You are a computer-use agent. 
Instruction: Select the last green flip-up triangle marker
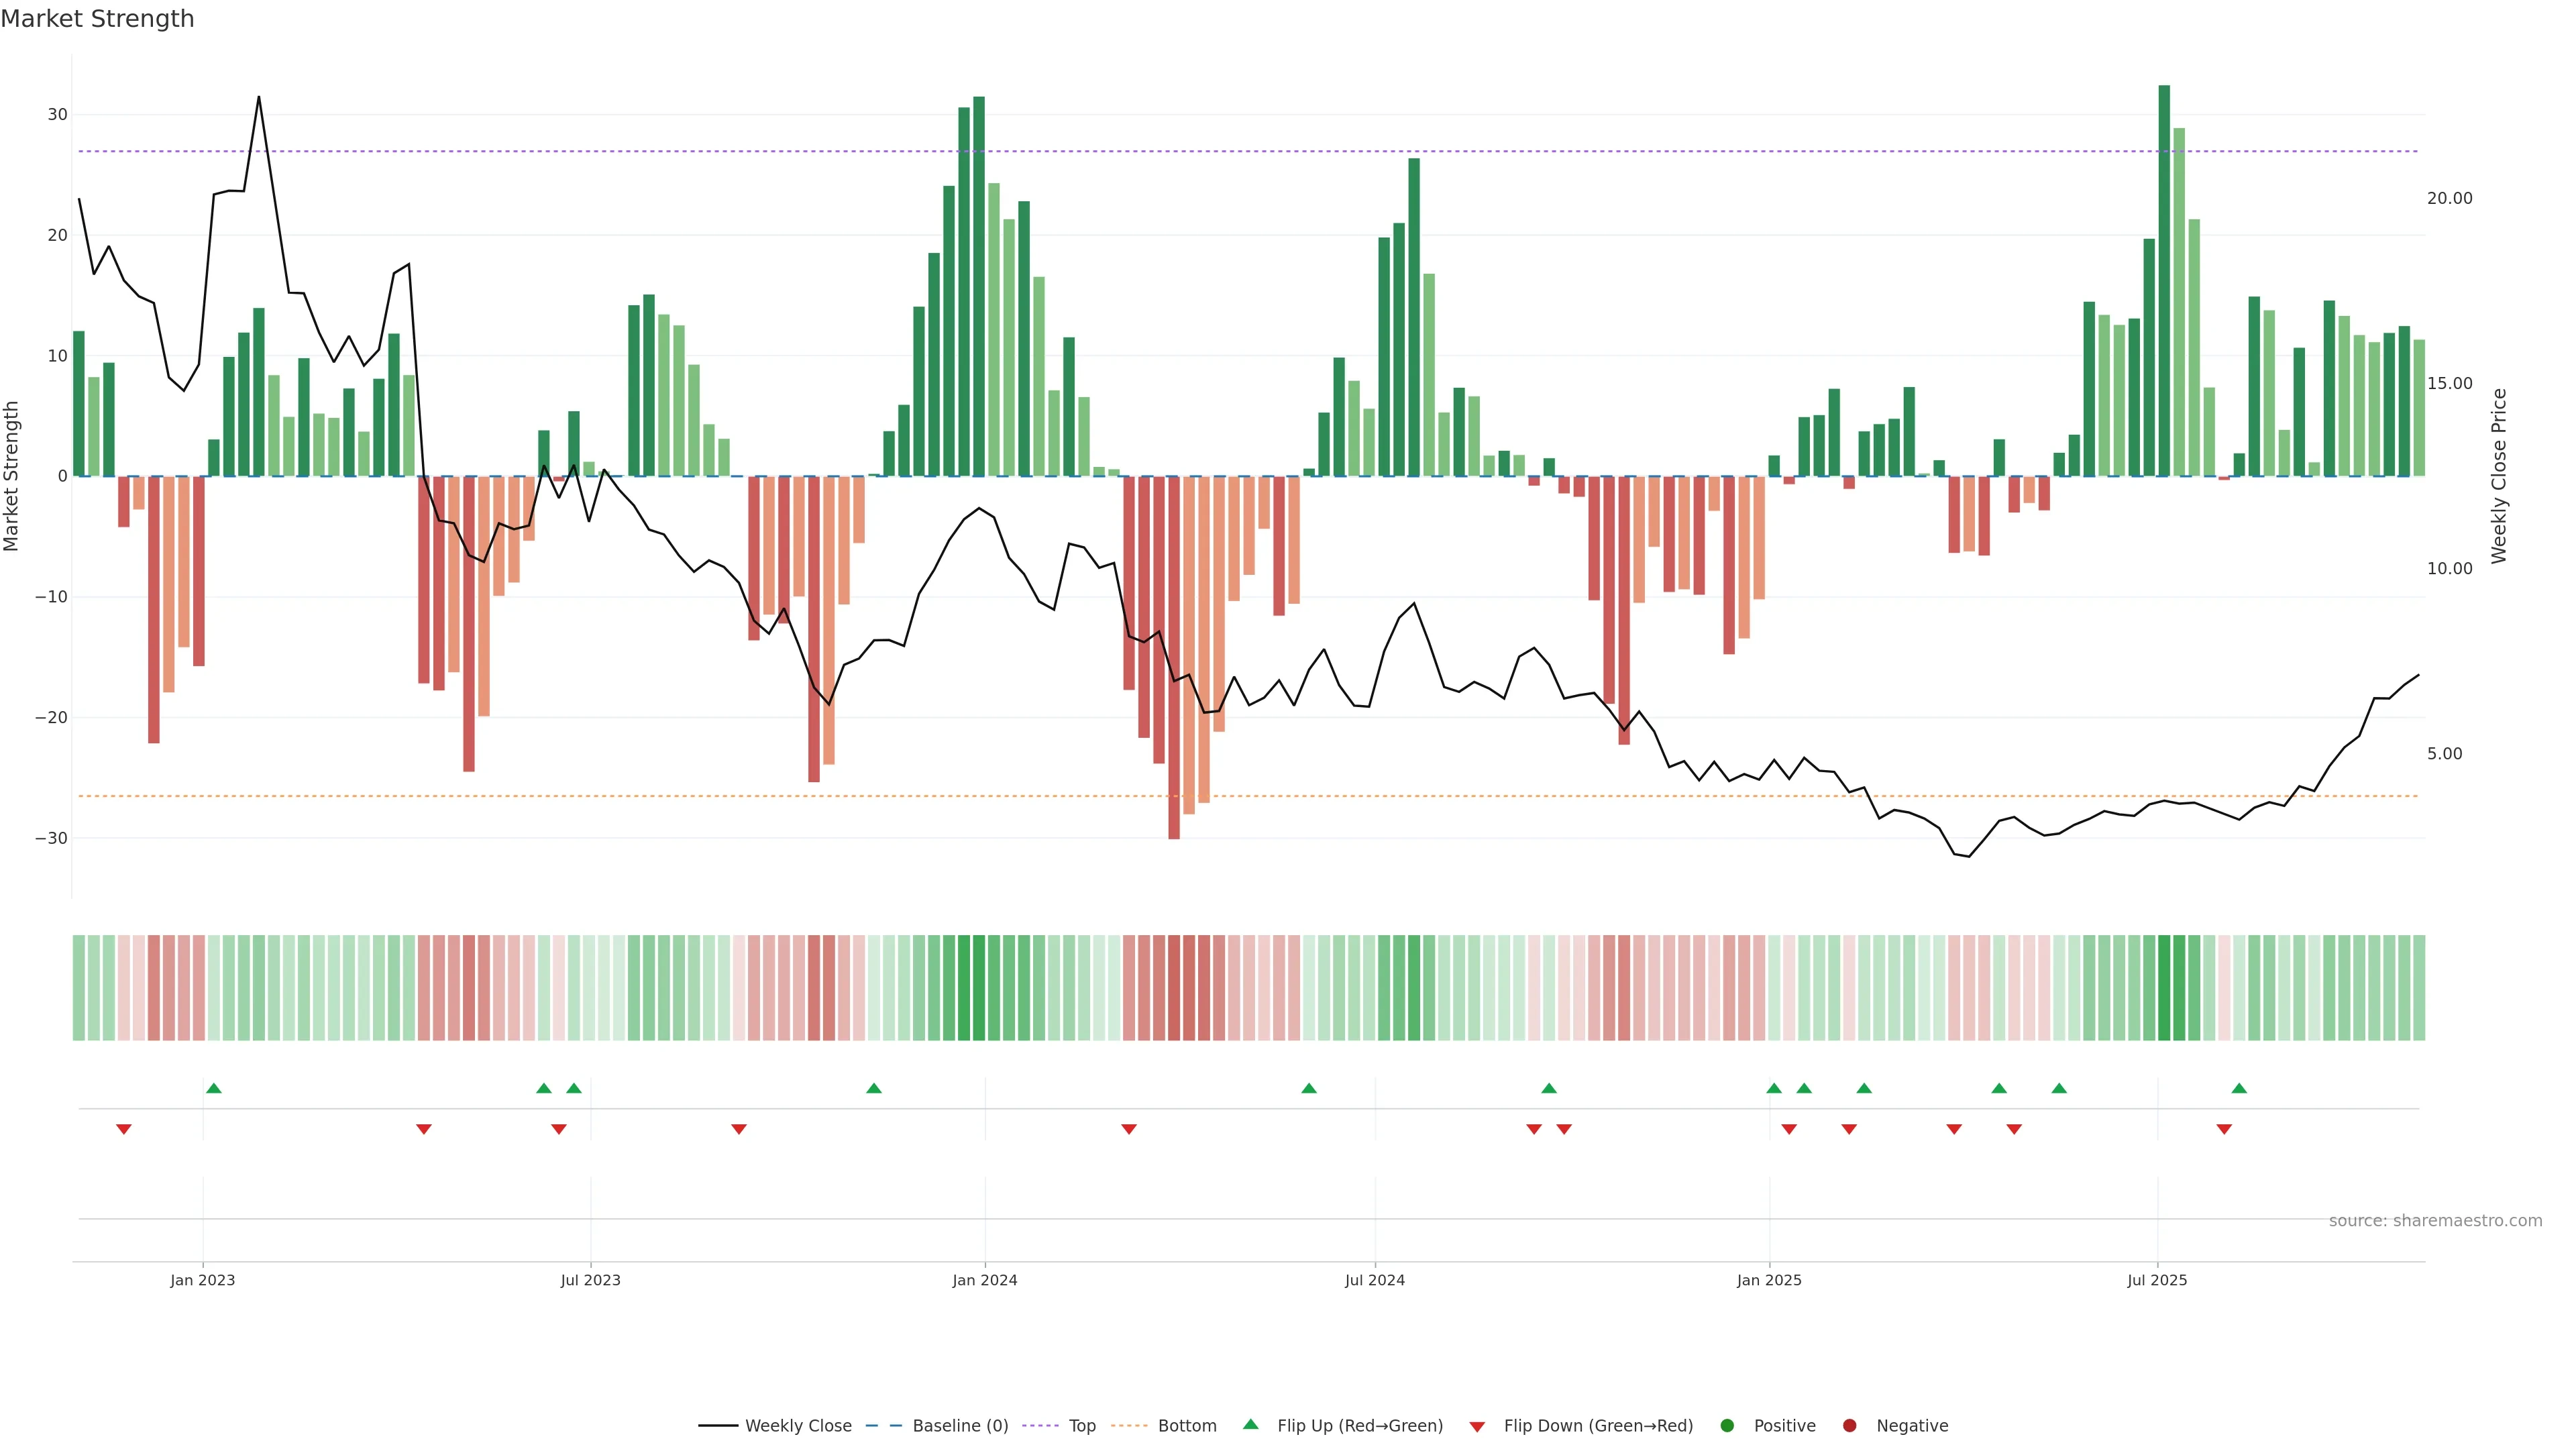pyautogui.click(x=2239, y=1088)
